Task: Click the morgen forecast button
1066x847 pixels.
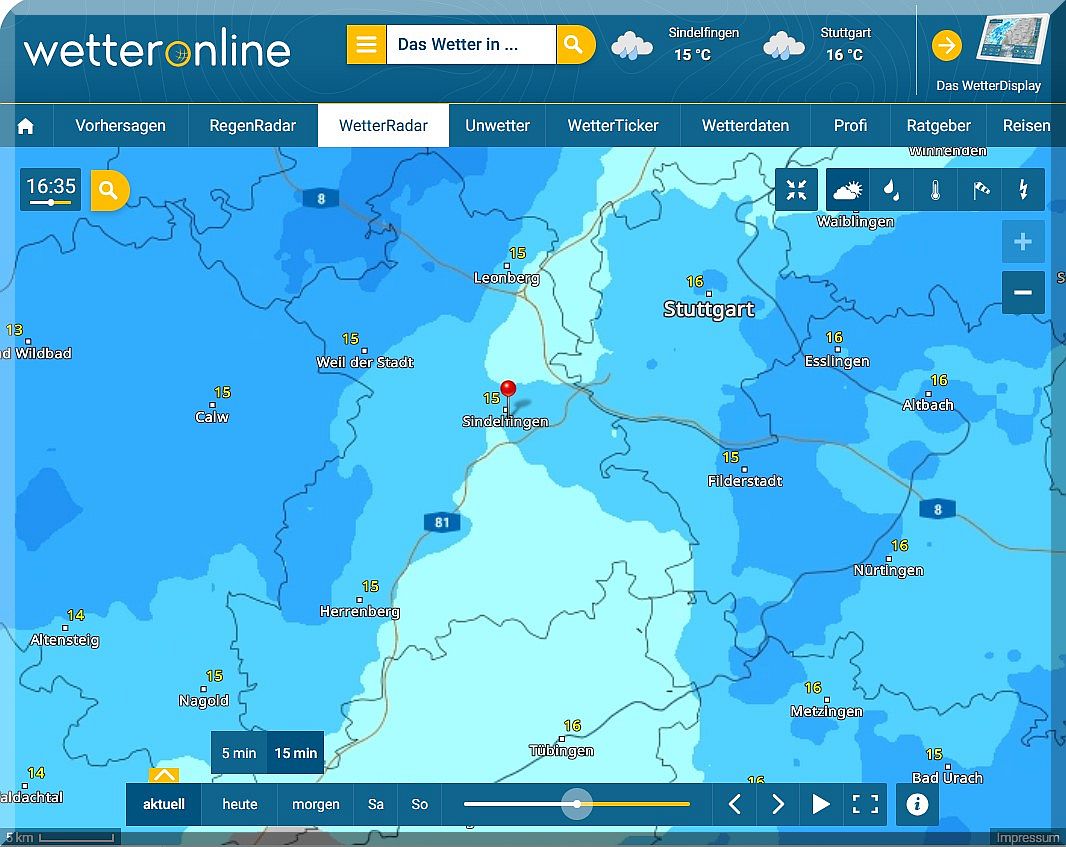Action: pos(315,804)
